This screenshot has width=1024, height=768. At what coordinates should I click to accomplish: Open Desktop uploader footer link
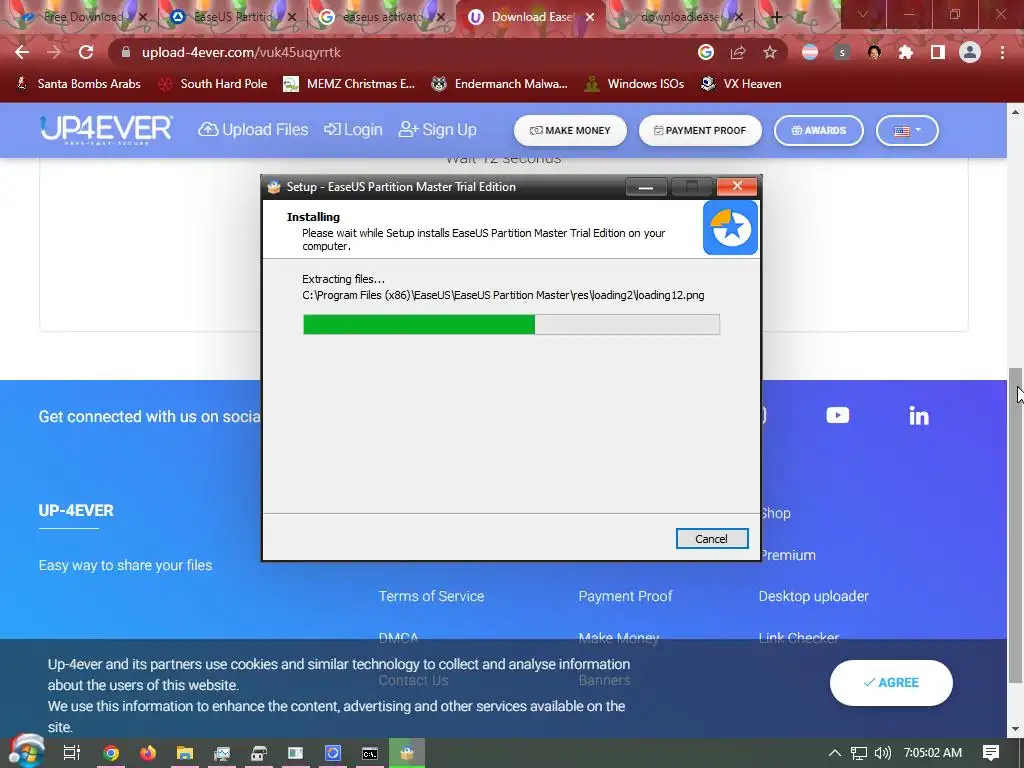(x=813, y=596)
